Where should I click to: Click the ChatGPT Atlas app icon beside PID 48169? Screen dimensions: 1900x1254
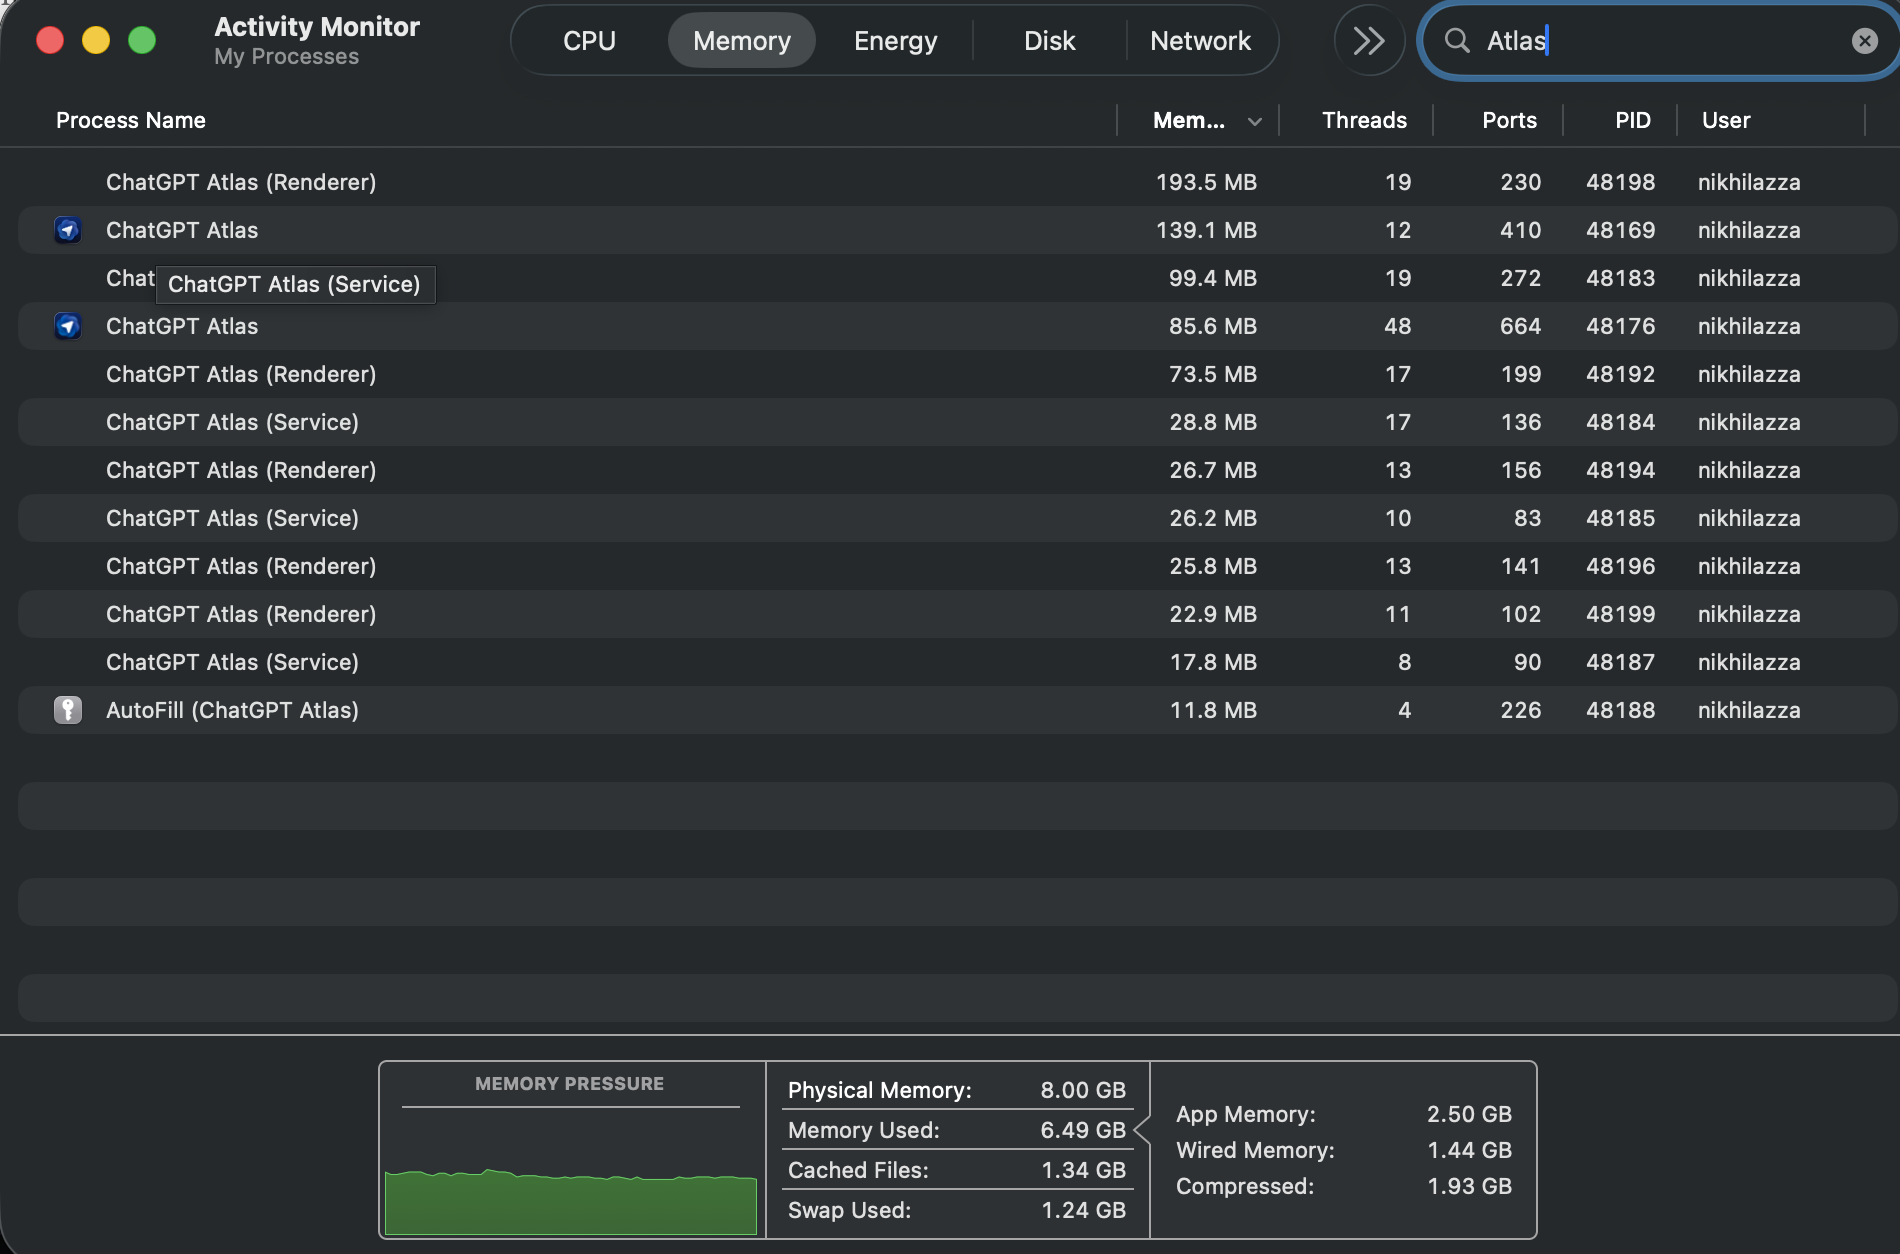coord(67,230)
